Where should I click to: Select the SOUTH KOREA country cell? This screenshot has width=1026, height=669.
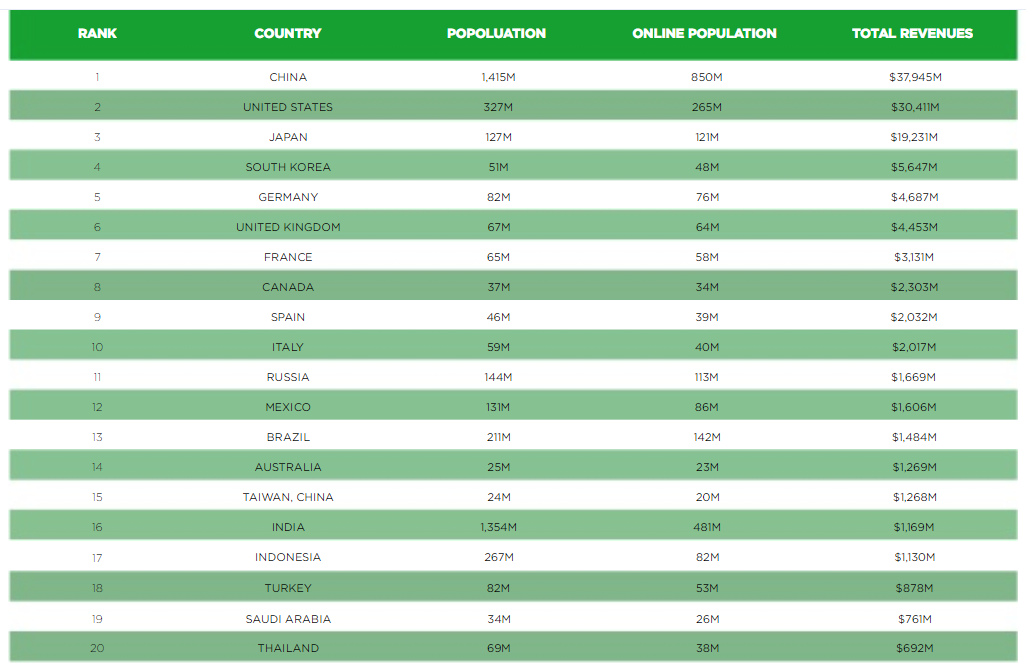tap(288, 168)
